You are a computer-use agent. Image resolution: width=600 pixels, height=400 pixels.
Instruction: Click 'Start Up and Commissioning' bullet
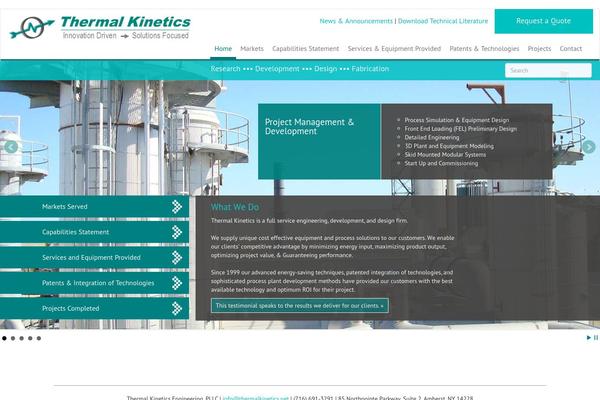point(441,163)
